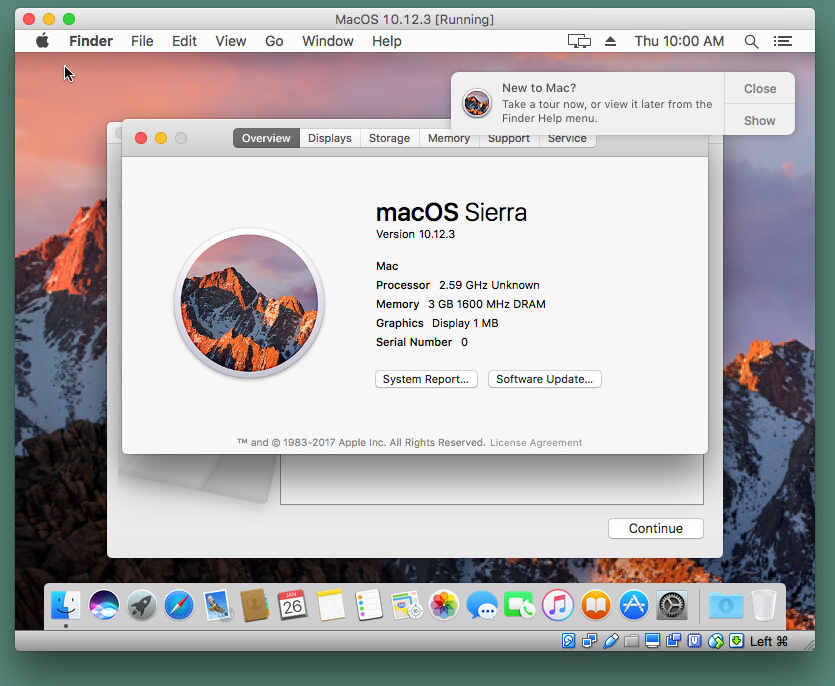
Task: Click the New to Mac notification body
Action: tap(587, 103)
